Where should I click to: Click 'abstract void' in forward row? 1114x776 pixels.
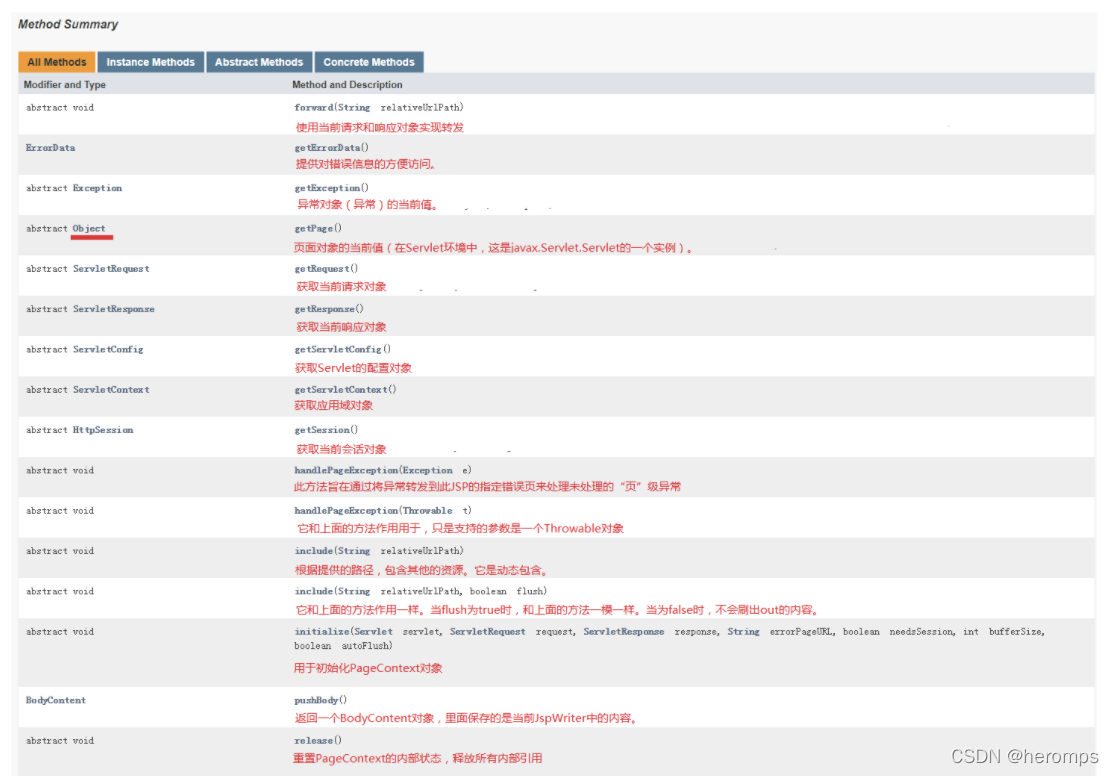coord(60,108)
